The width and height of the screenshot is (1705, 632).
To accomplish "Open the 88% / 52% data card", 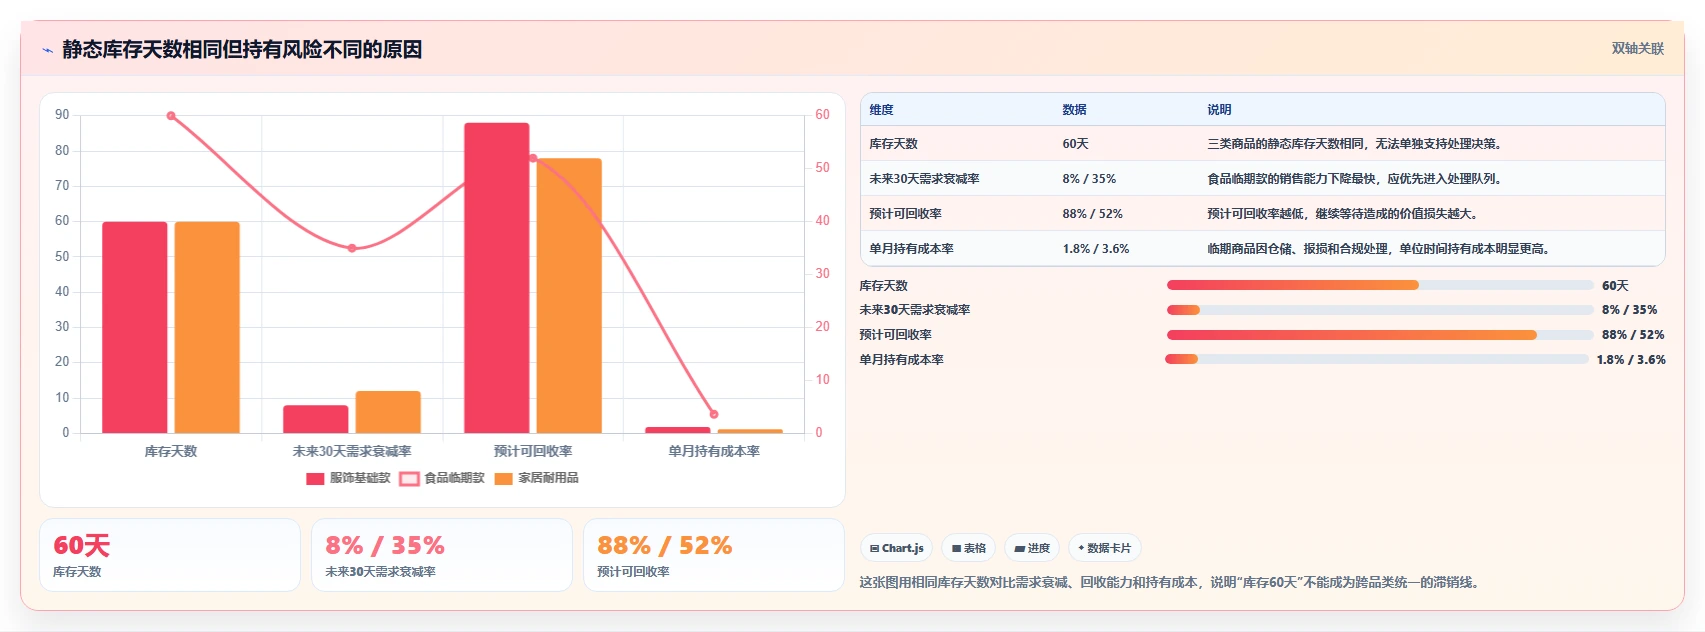I will pyautogui.click(x=714, y=555).
